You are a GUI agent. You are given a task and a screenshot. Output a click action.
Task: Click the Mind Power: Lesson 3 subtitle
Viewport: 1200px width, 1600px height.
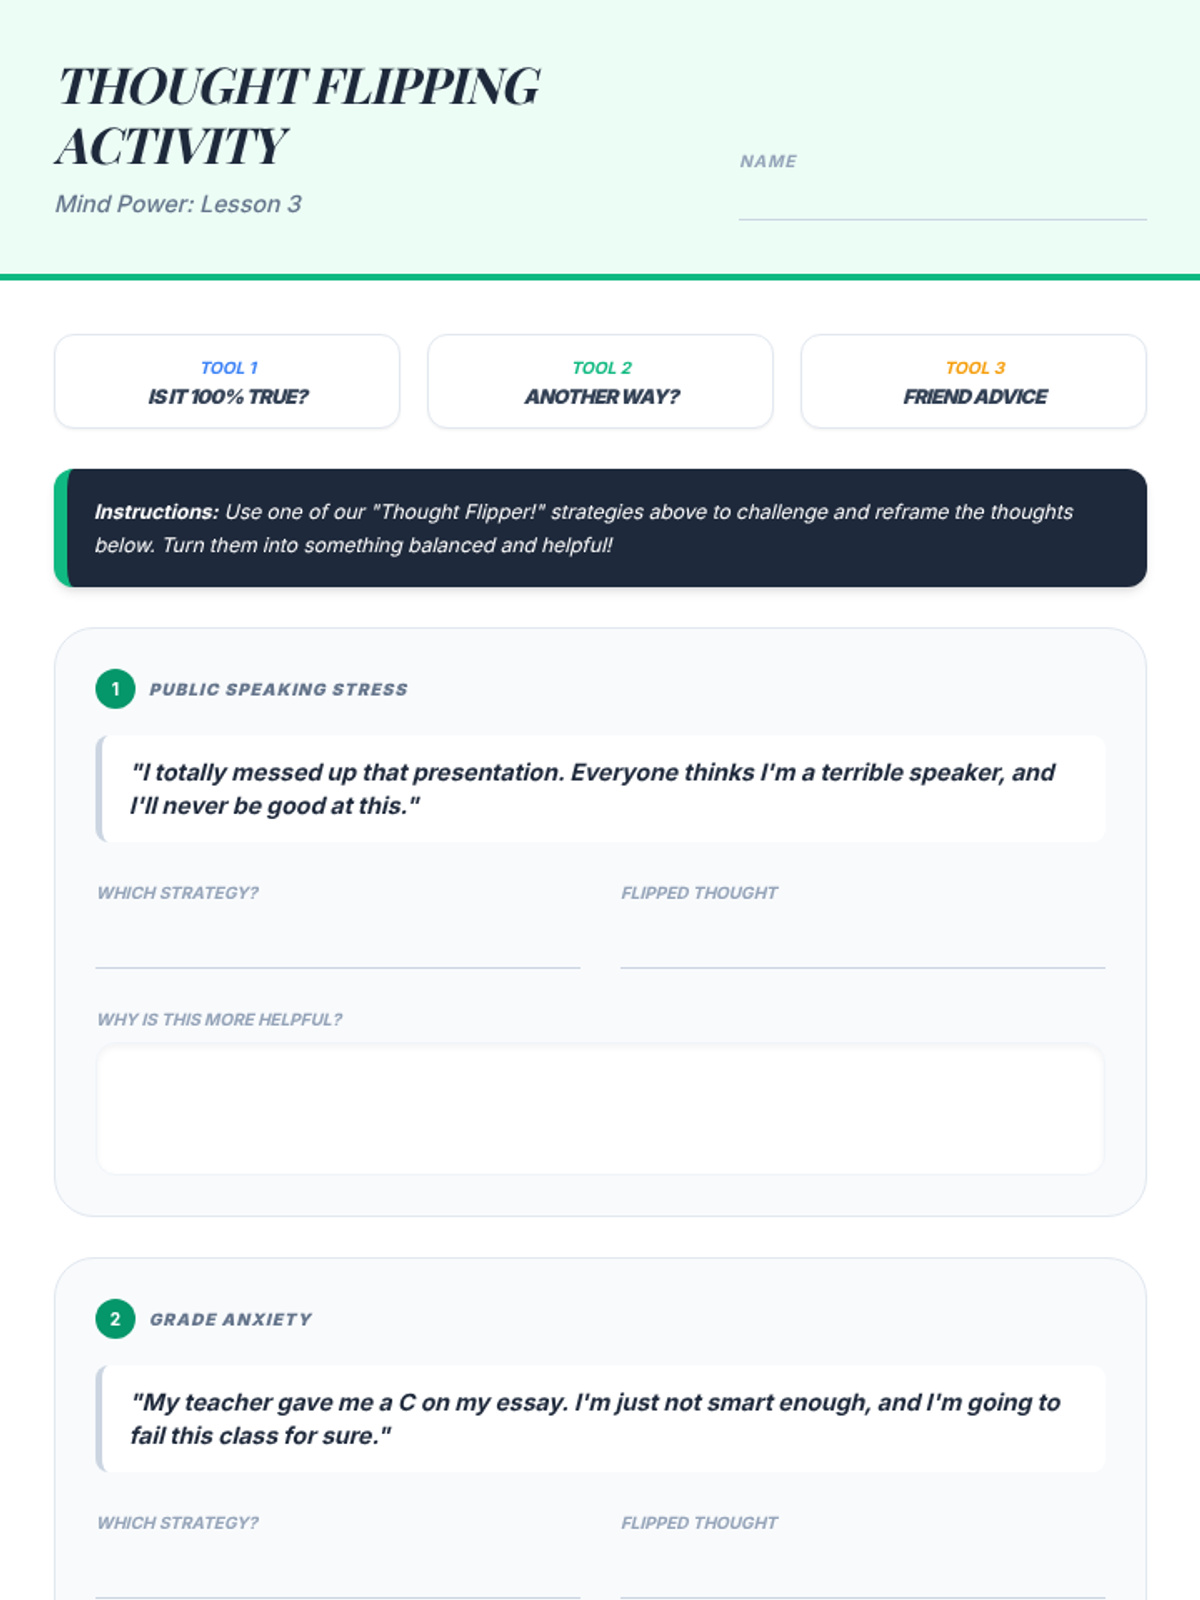pyautogui.click(x=178, y=204)
